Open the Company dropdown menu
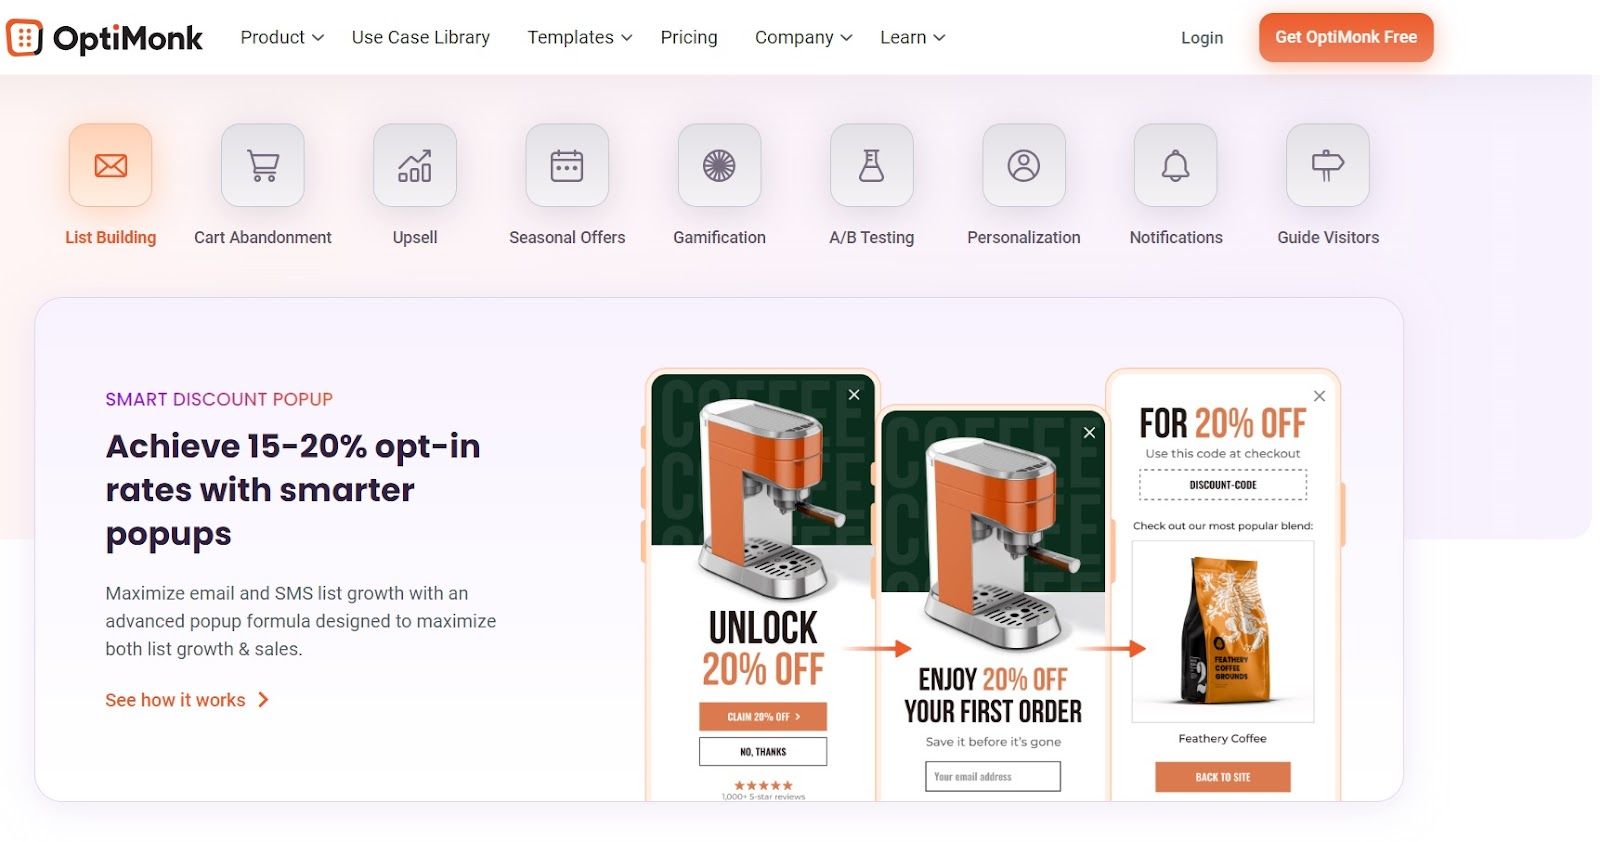 (x=803, y=37)
